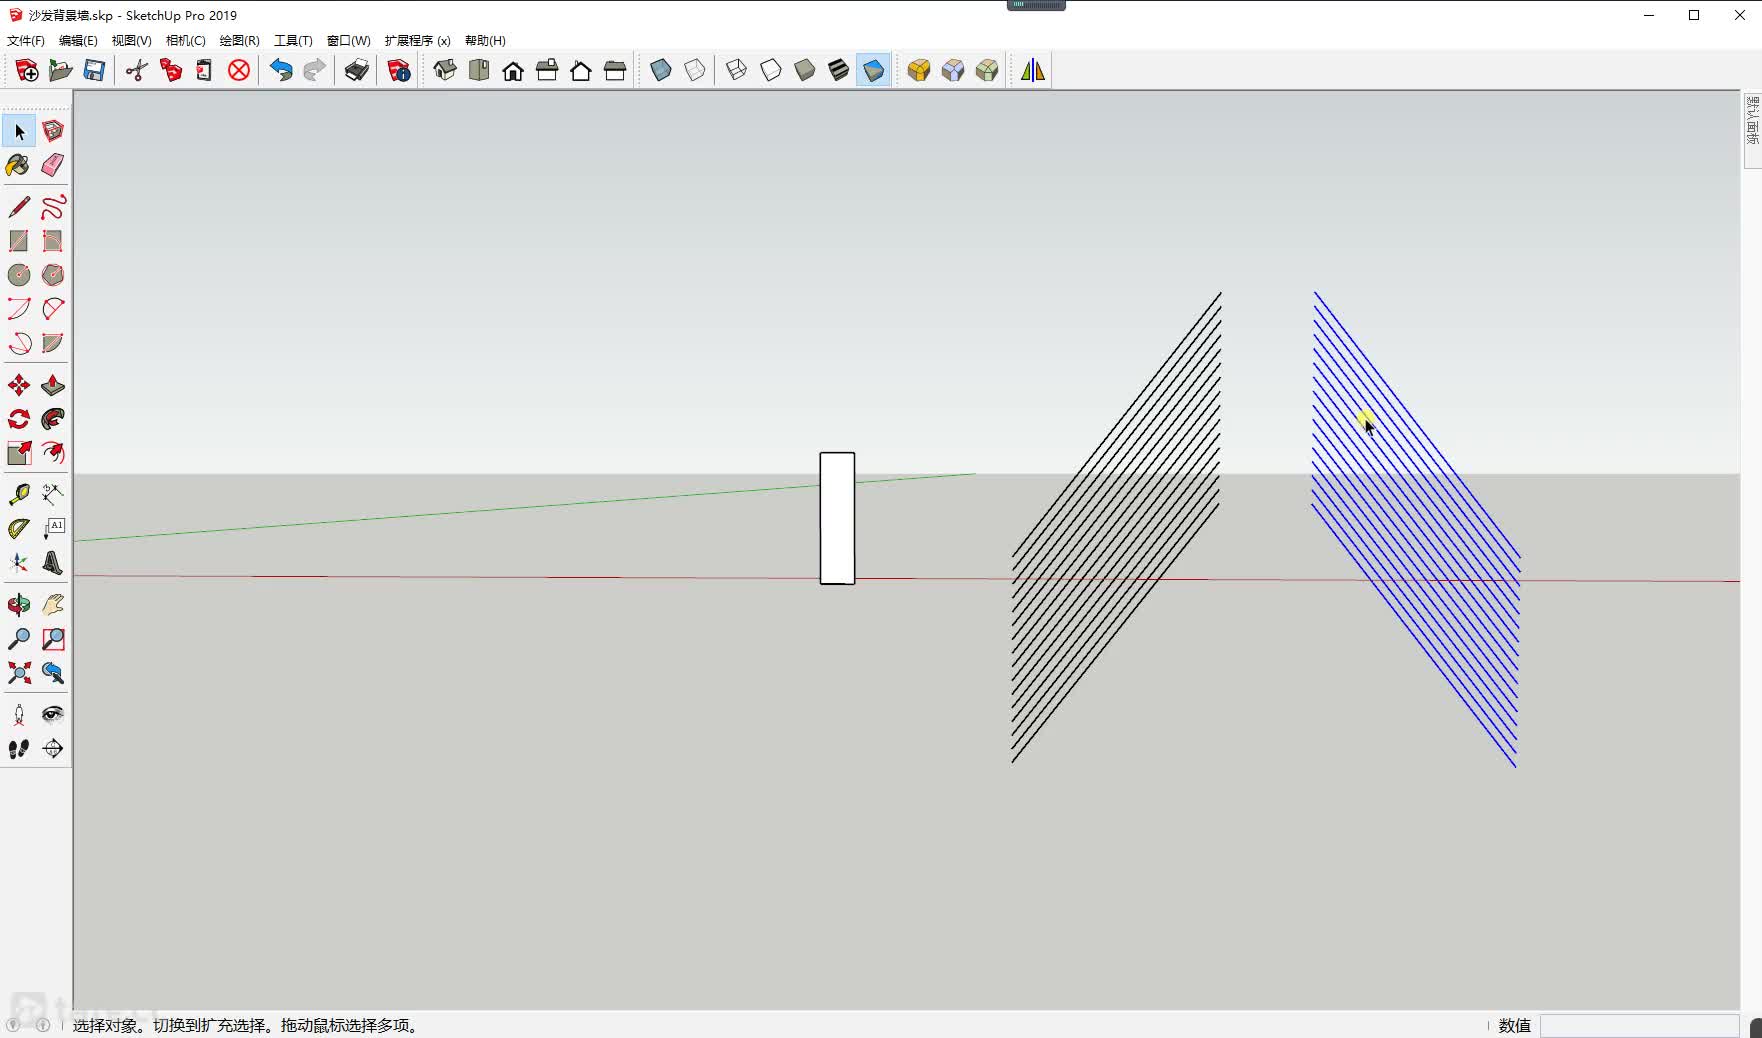The image size is (1762, 1038).
Task: Open the 编辑(E) menu
Action: pyautogui.click(x=78, y=40)
